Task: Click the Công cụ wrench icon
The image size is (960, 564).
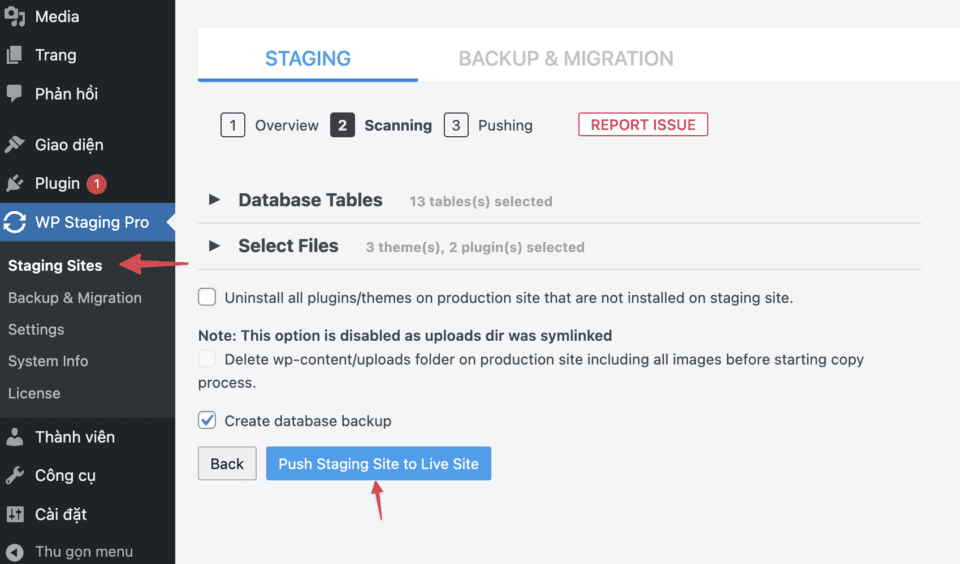Action: click(x=15, y=475)
